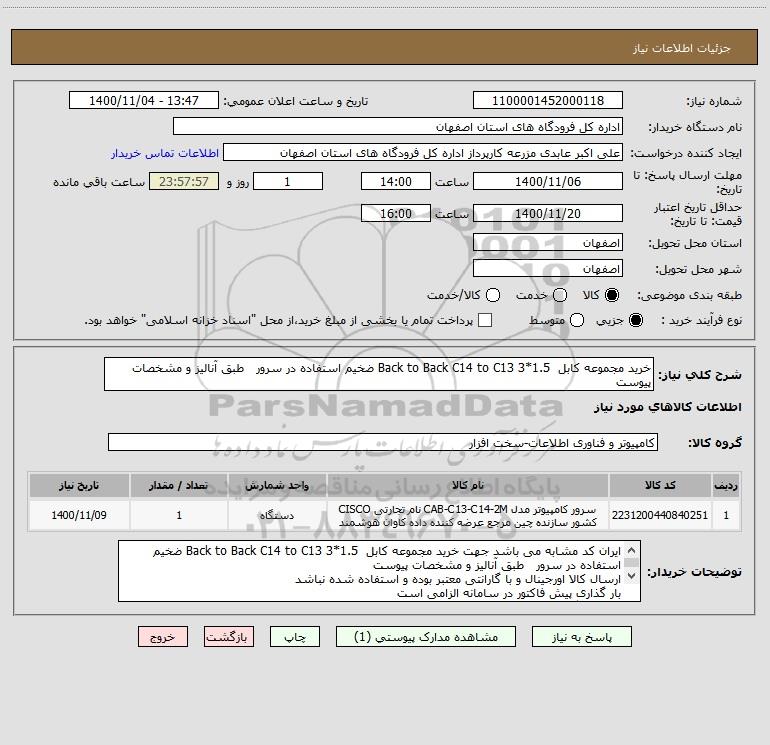This screenshot has height=745, width=770.
Task: Choose متوسط purchase type radio
Action: (x=577, y=320)
